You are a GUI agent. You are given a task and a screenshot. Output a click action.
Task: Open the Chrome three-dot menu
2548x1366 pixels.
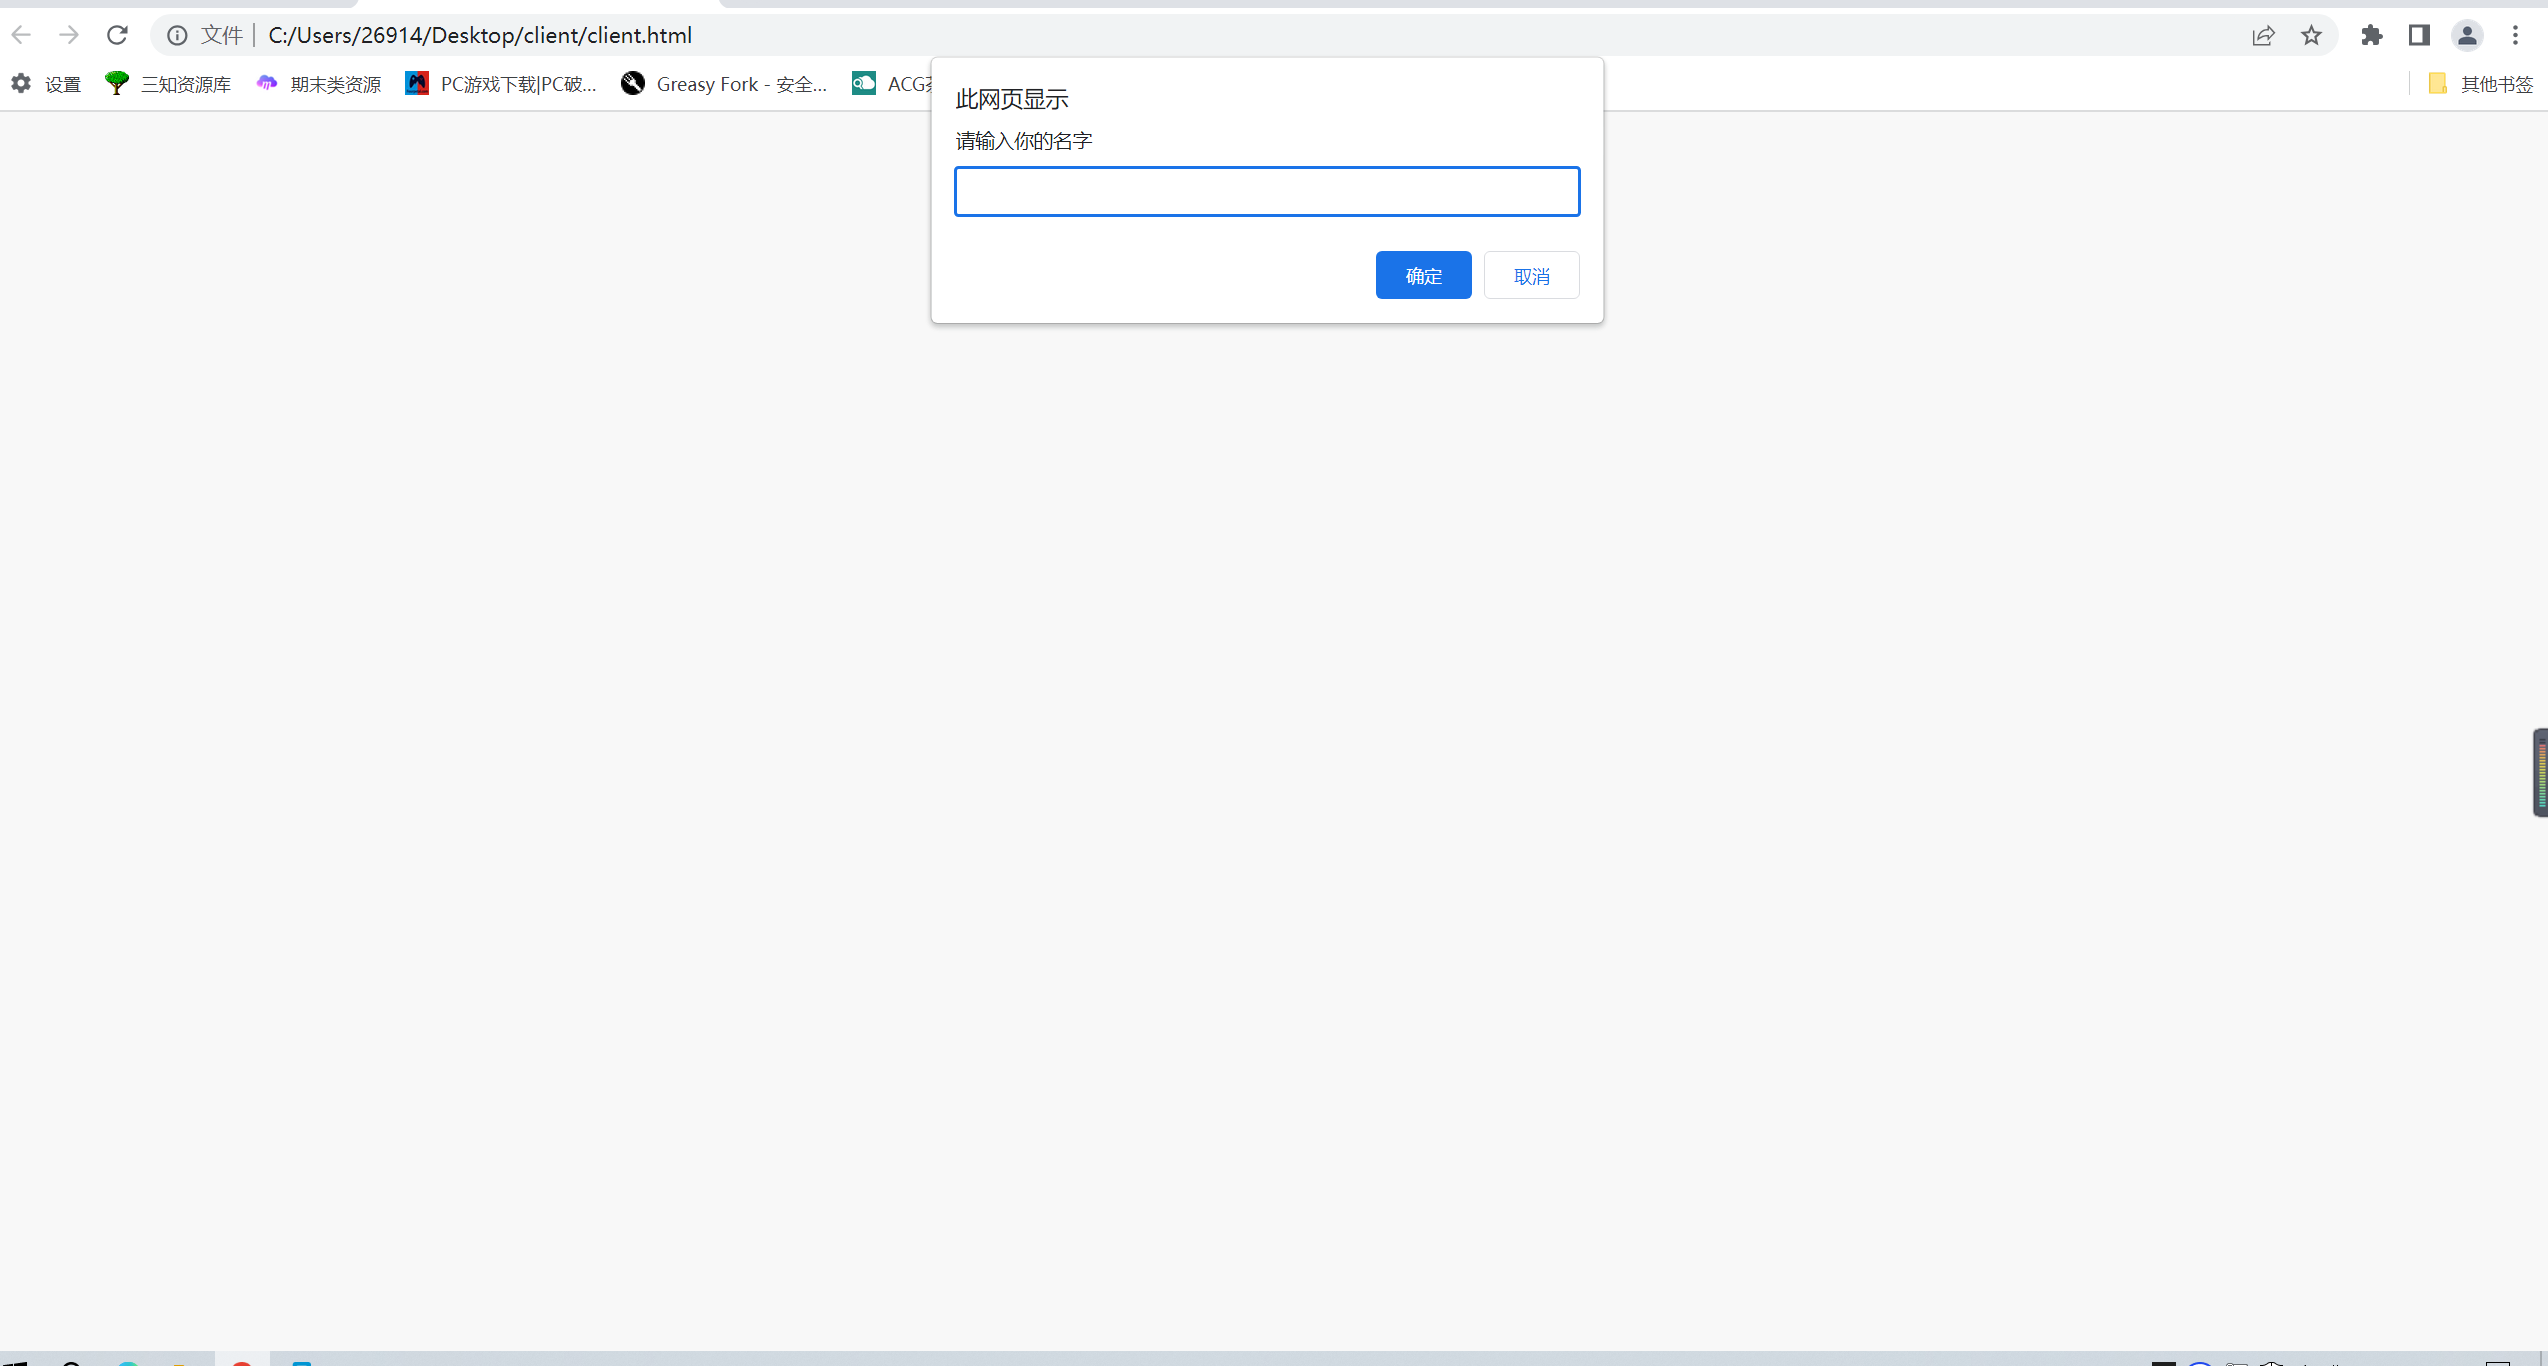pos(2515,35)
